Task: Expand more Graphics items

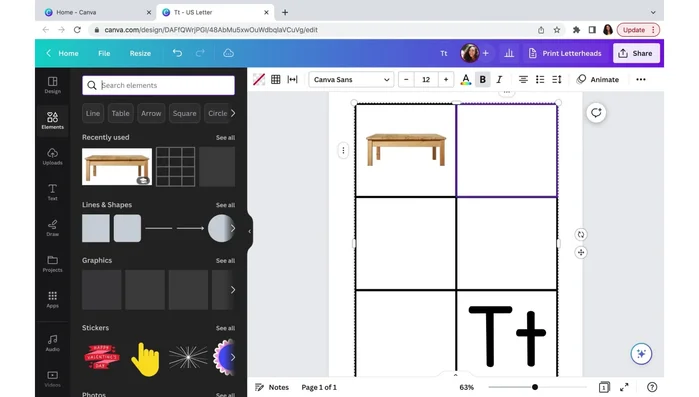Action: pyautogui.click(x=232, y=290)
